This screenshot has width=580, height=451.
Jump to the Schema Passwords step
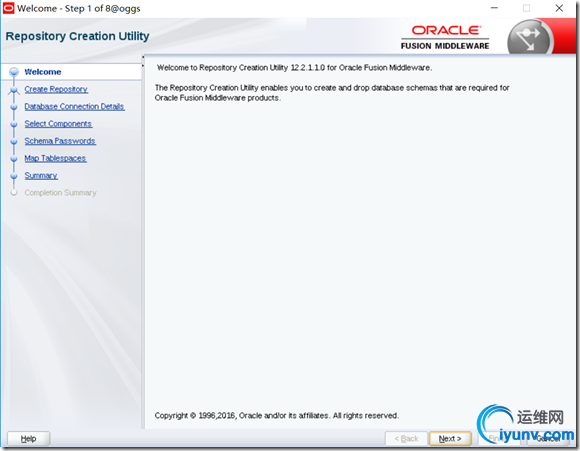60,141
